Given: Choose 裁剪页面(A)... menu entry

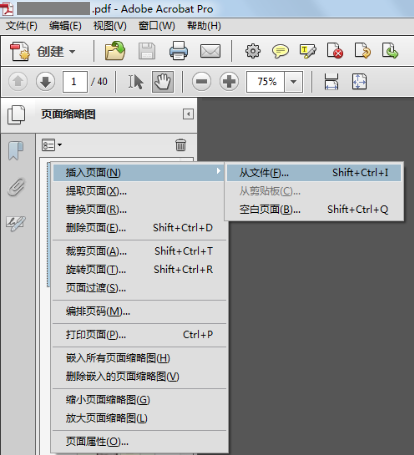Looking at the screenshot, I should pos(139,251).
